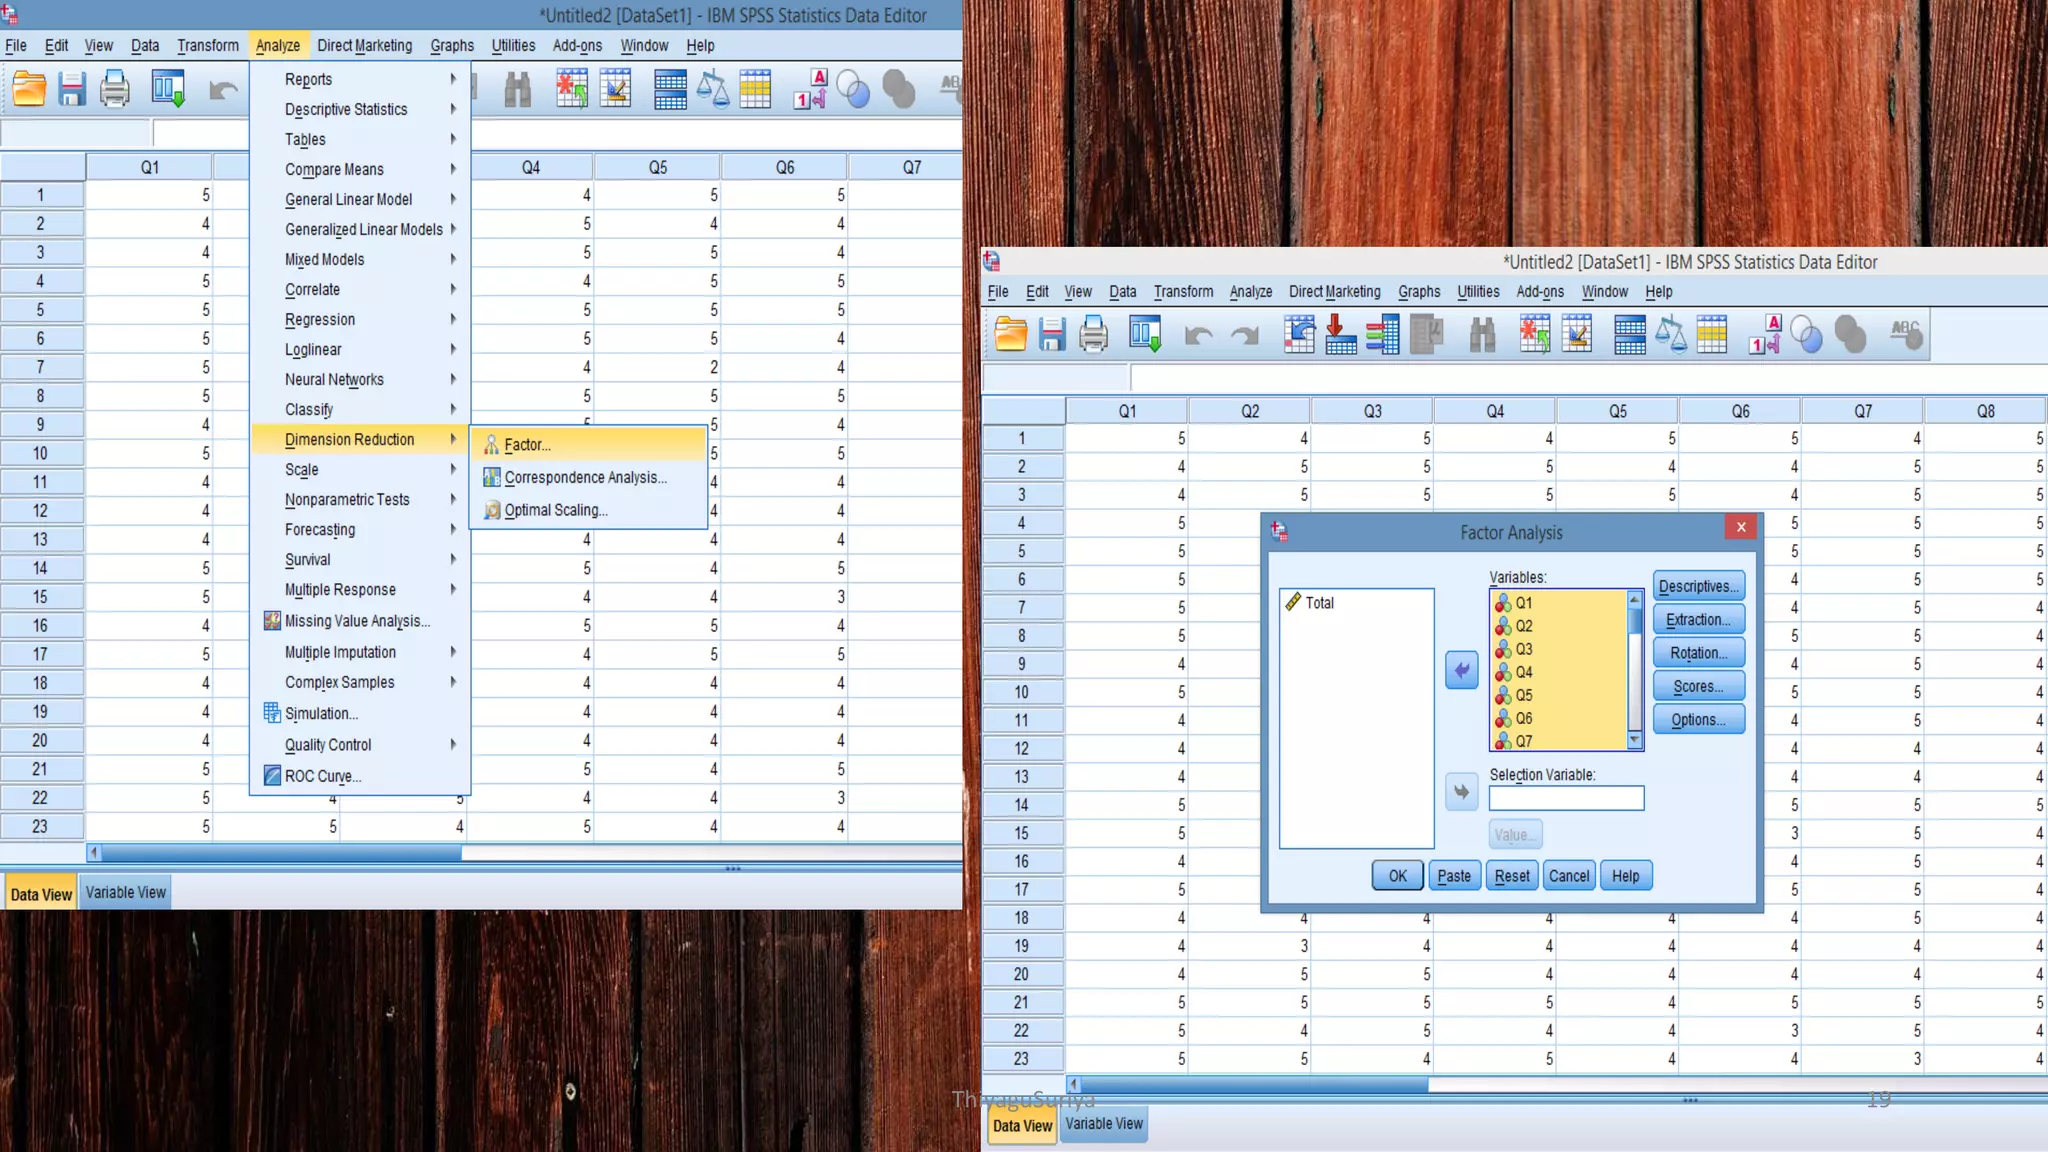Click Go to Case icon in right toolbar
This screenshot has width=2048, height=1152.
coord(1298,334)
